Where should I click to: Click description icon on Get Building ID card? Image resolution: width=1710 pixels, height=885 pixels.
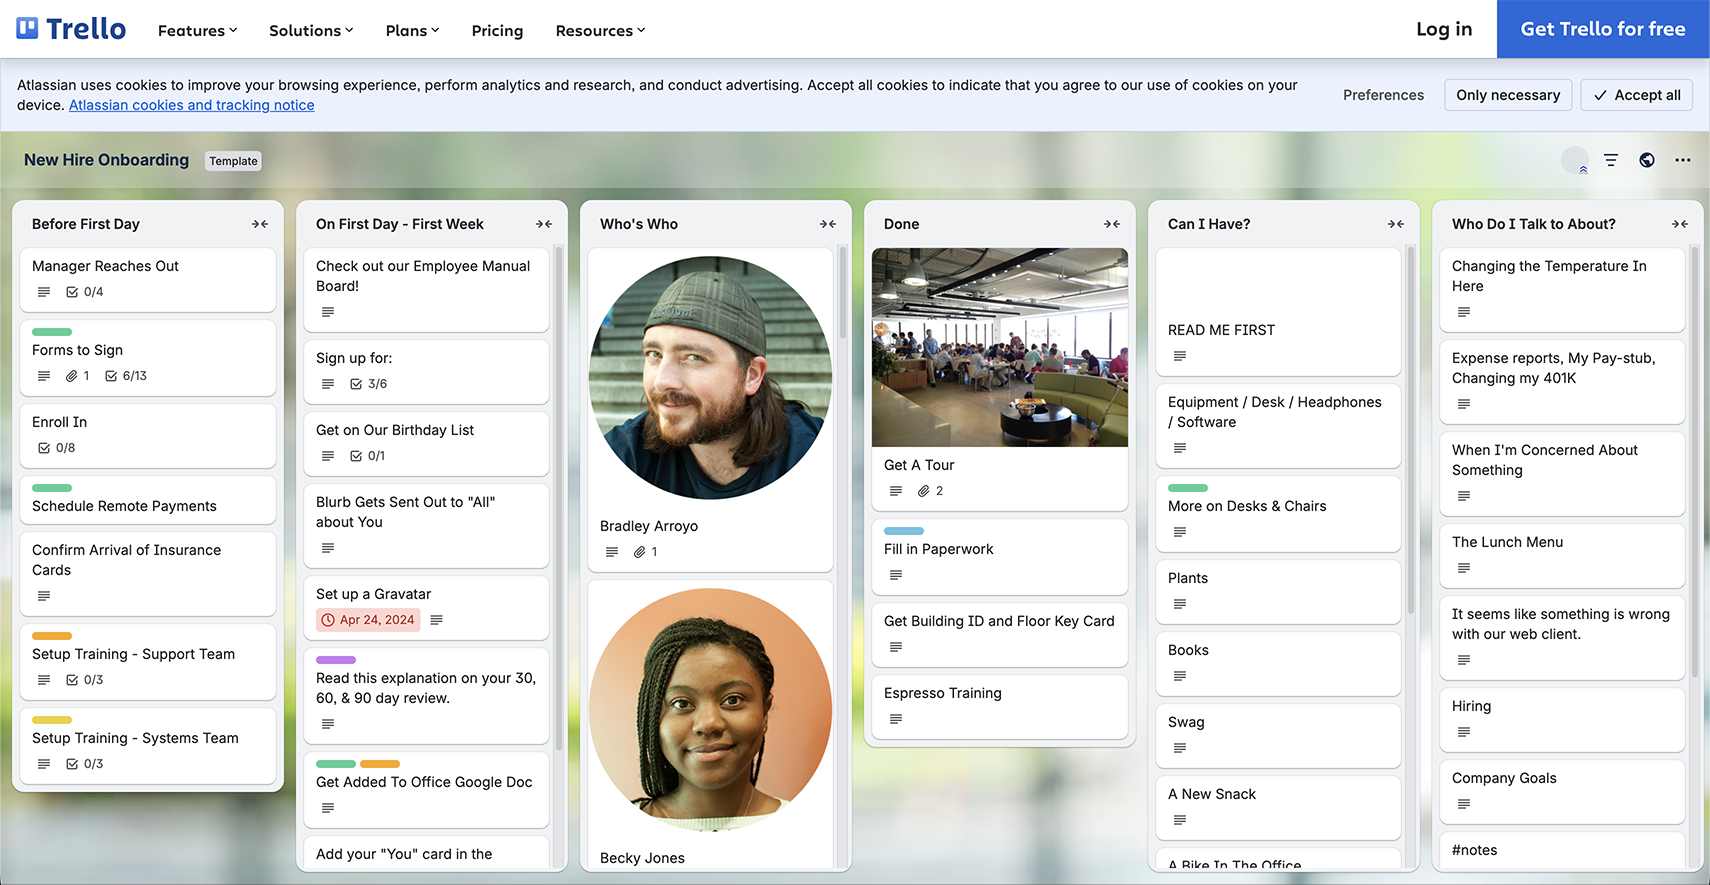tap(896, 647)
